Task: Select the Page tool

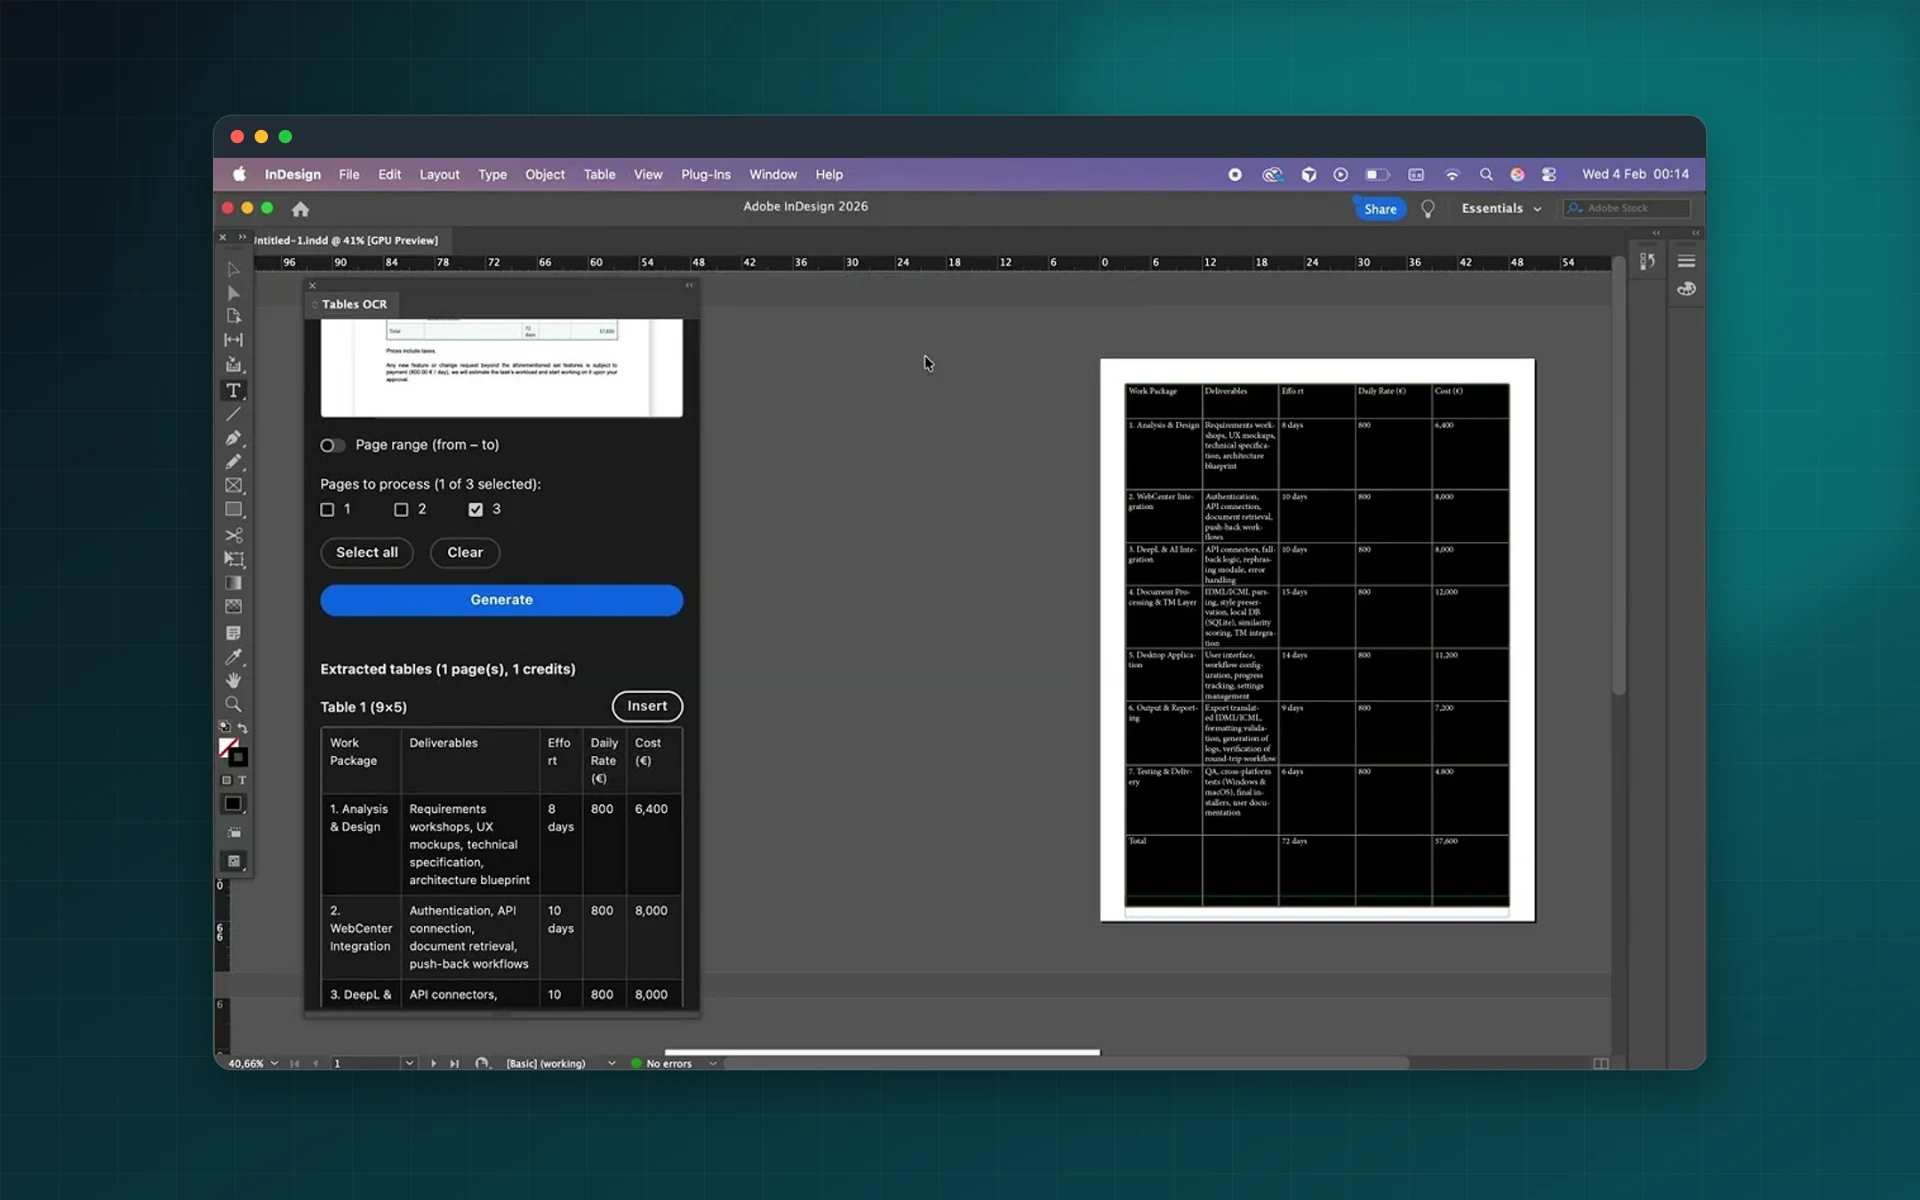Action: [233, 316]
